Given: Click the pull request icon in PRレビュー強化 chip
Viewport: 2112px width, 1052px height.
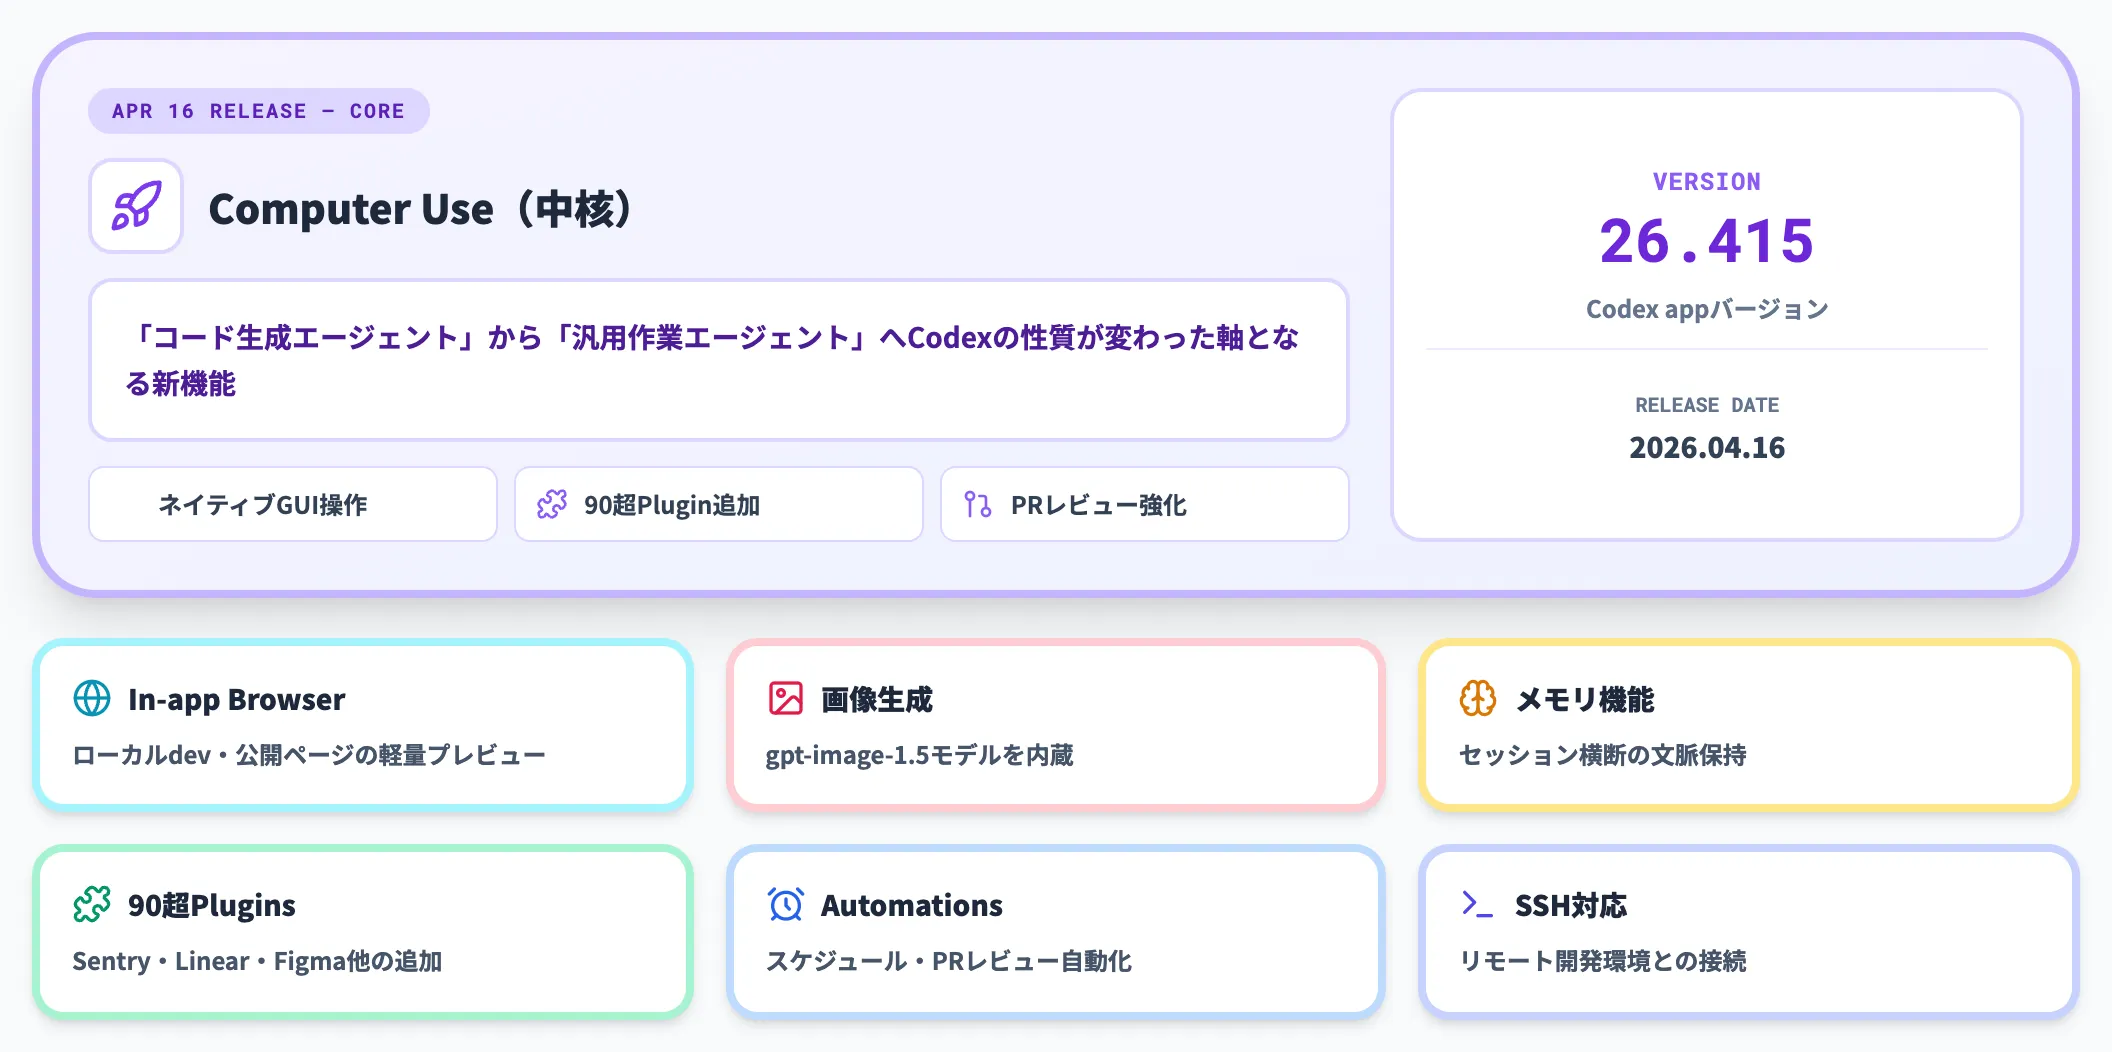Looking at the screenshot, I should [x=978, y=504].
